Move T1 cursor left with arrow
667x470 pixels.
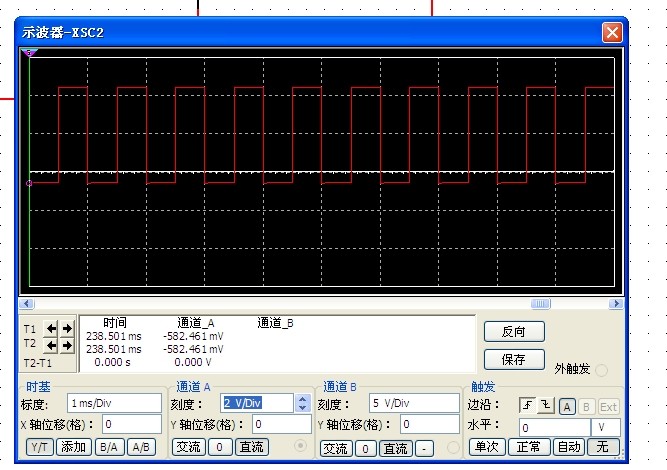pyautogui.click(x=52, y=329)
